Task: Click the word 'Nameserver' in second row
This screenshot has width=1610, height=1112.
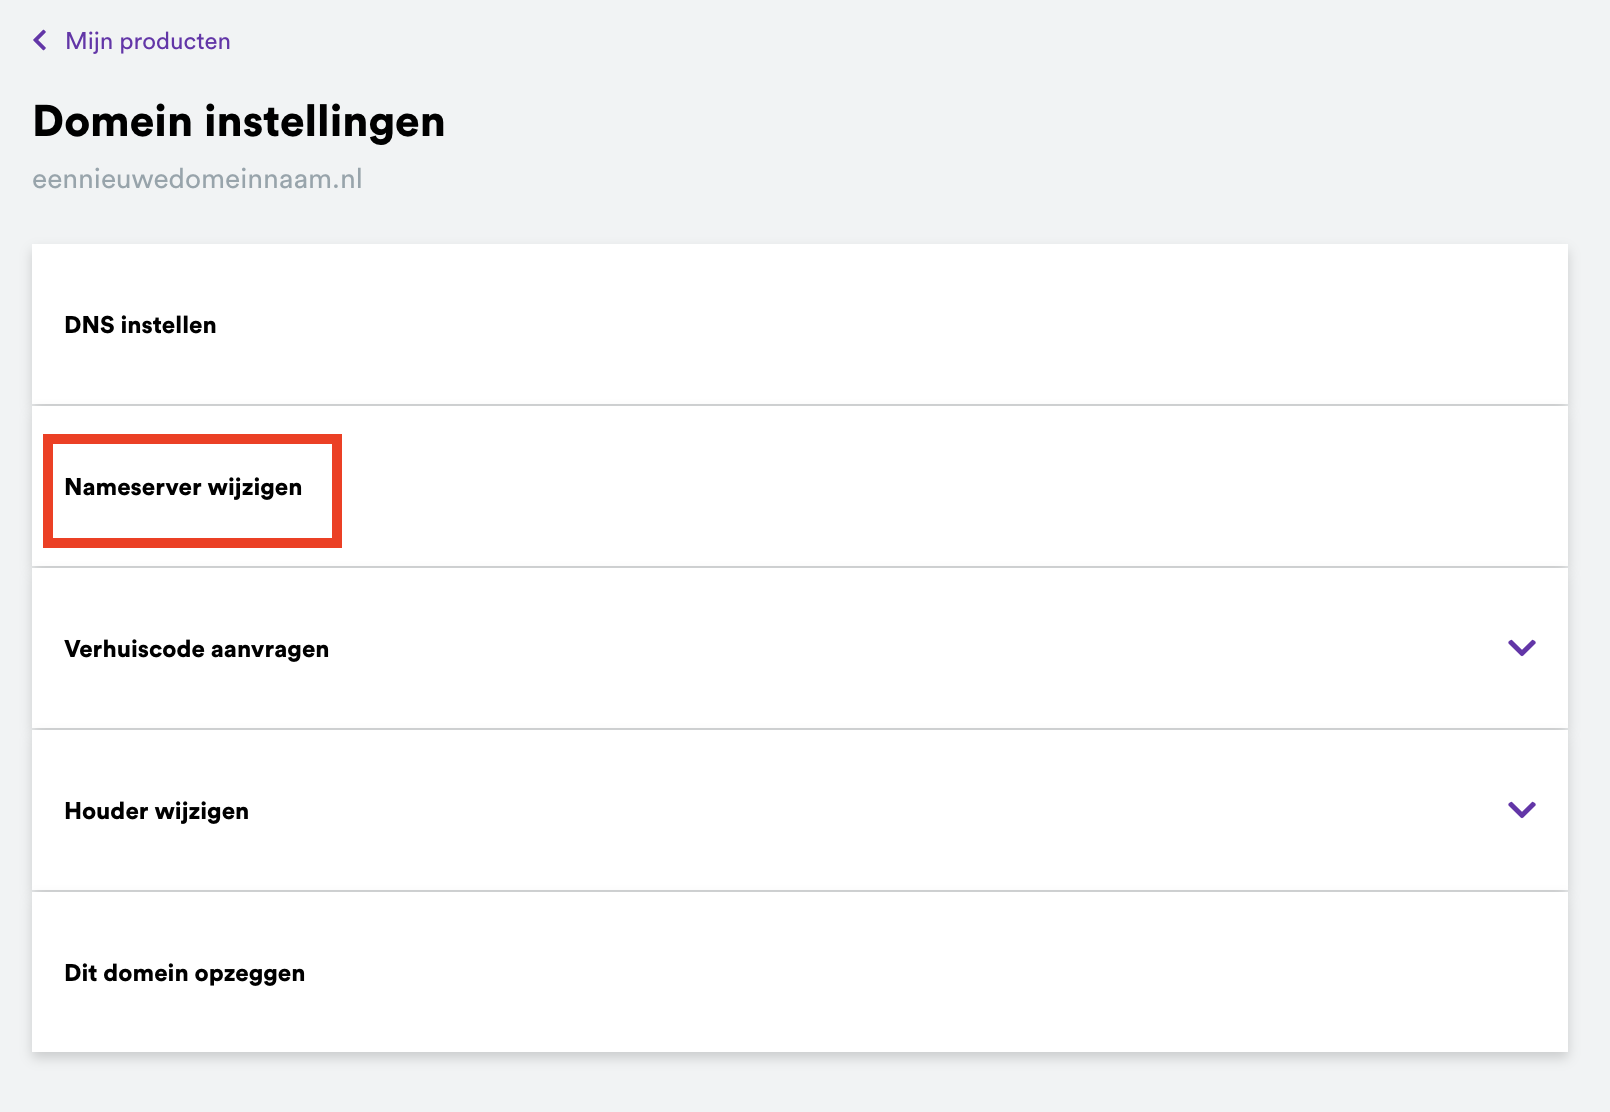Action: point(133,487)
